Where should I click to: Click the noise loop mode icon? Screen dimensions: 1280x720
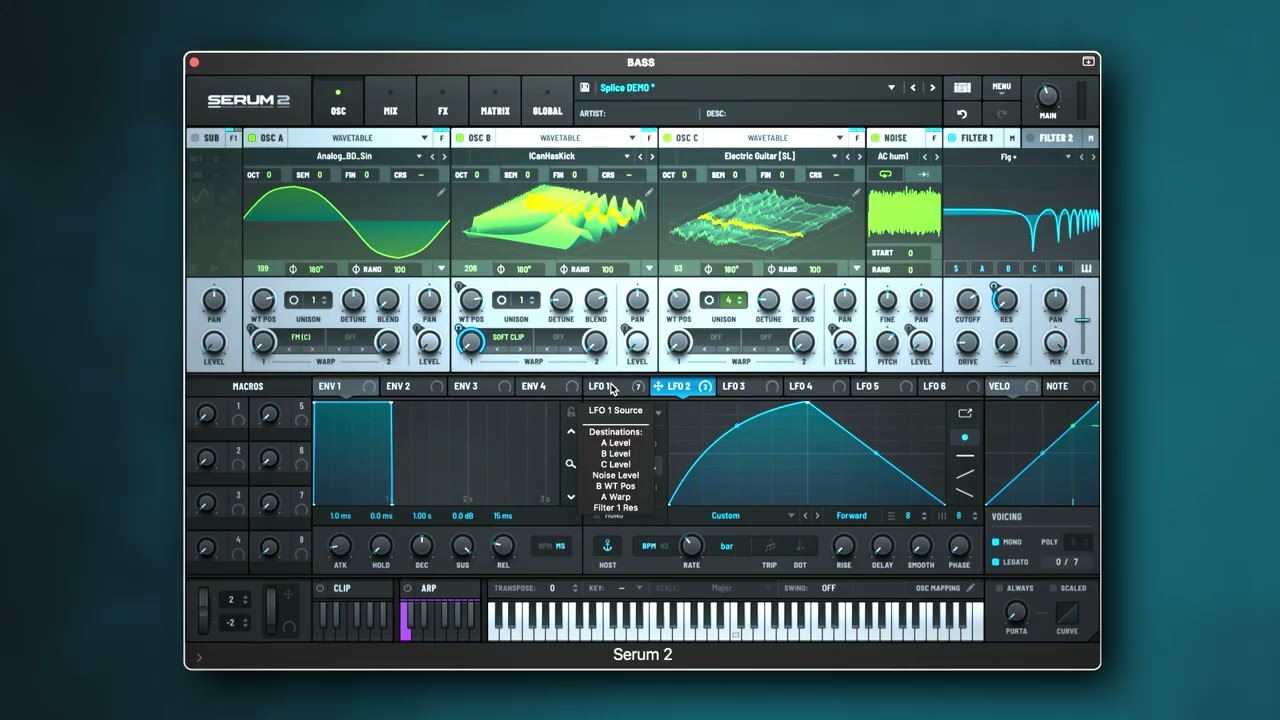click(x=885, y=175)
